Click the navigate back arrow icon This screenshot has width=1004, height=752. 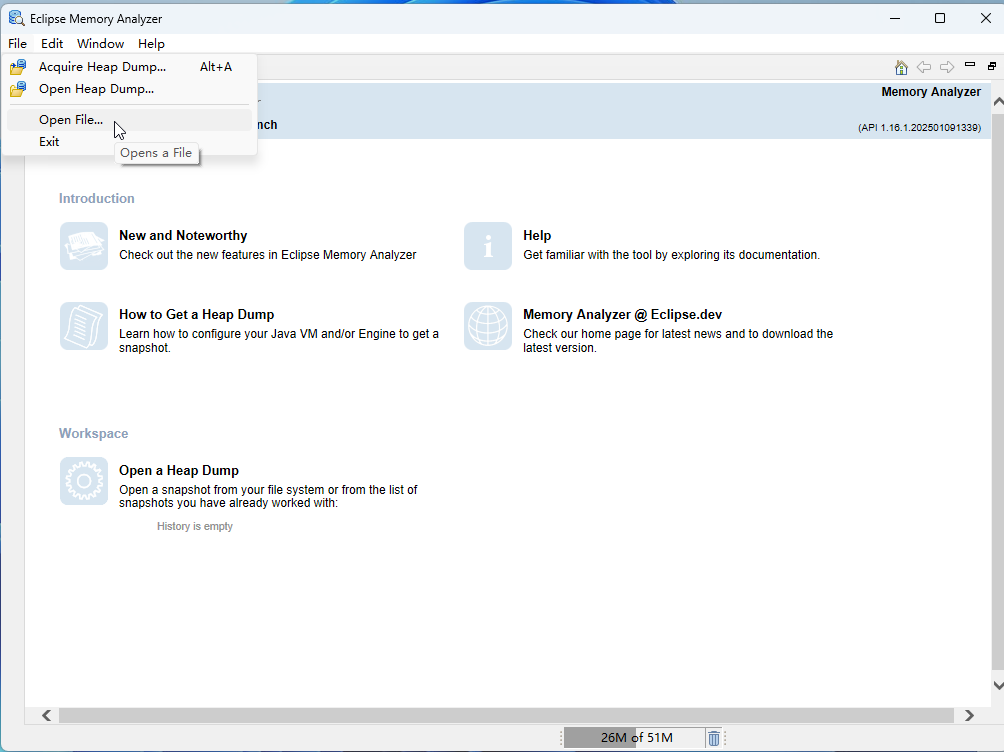coord(923,67)
